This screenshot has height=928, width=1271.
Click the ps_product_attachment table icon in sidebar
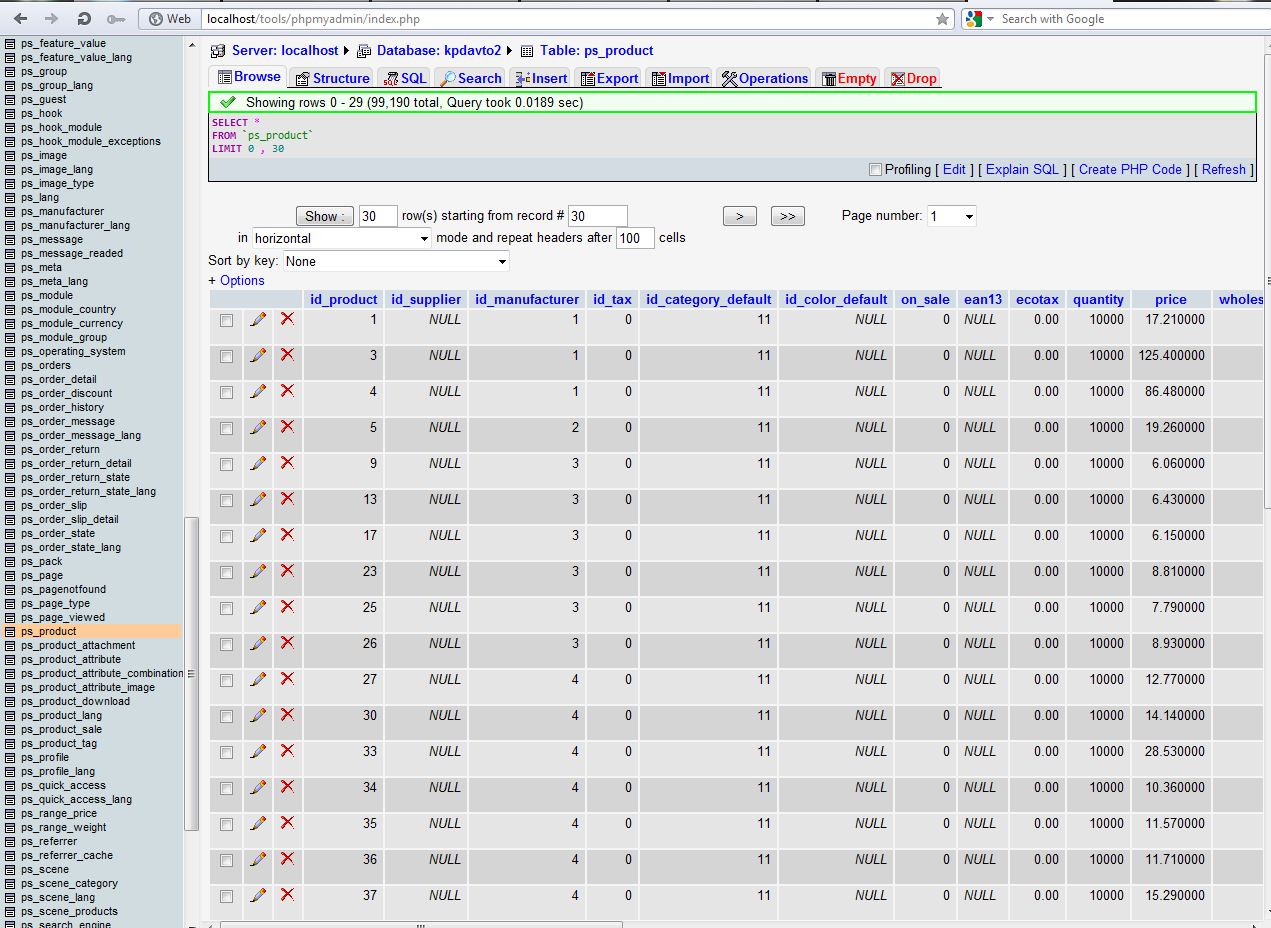click(x=10, y=646)
